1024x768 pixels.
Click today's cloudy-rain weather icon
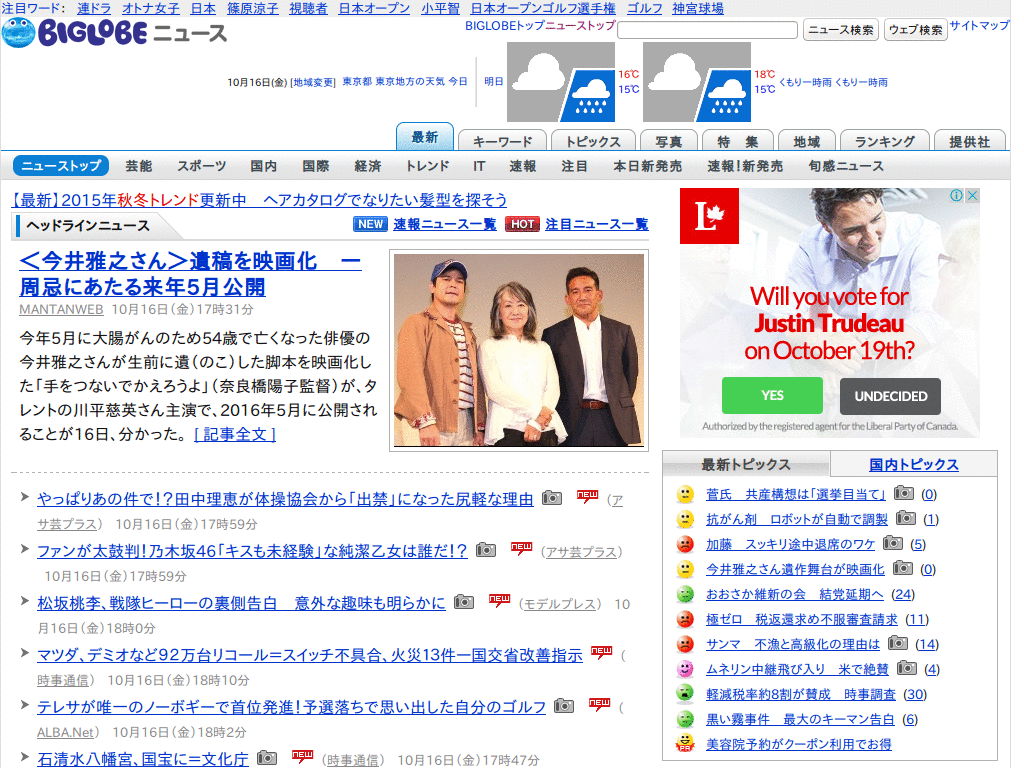pos(561,82)
